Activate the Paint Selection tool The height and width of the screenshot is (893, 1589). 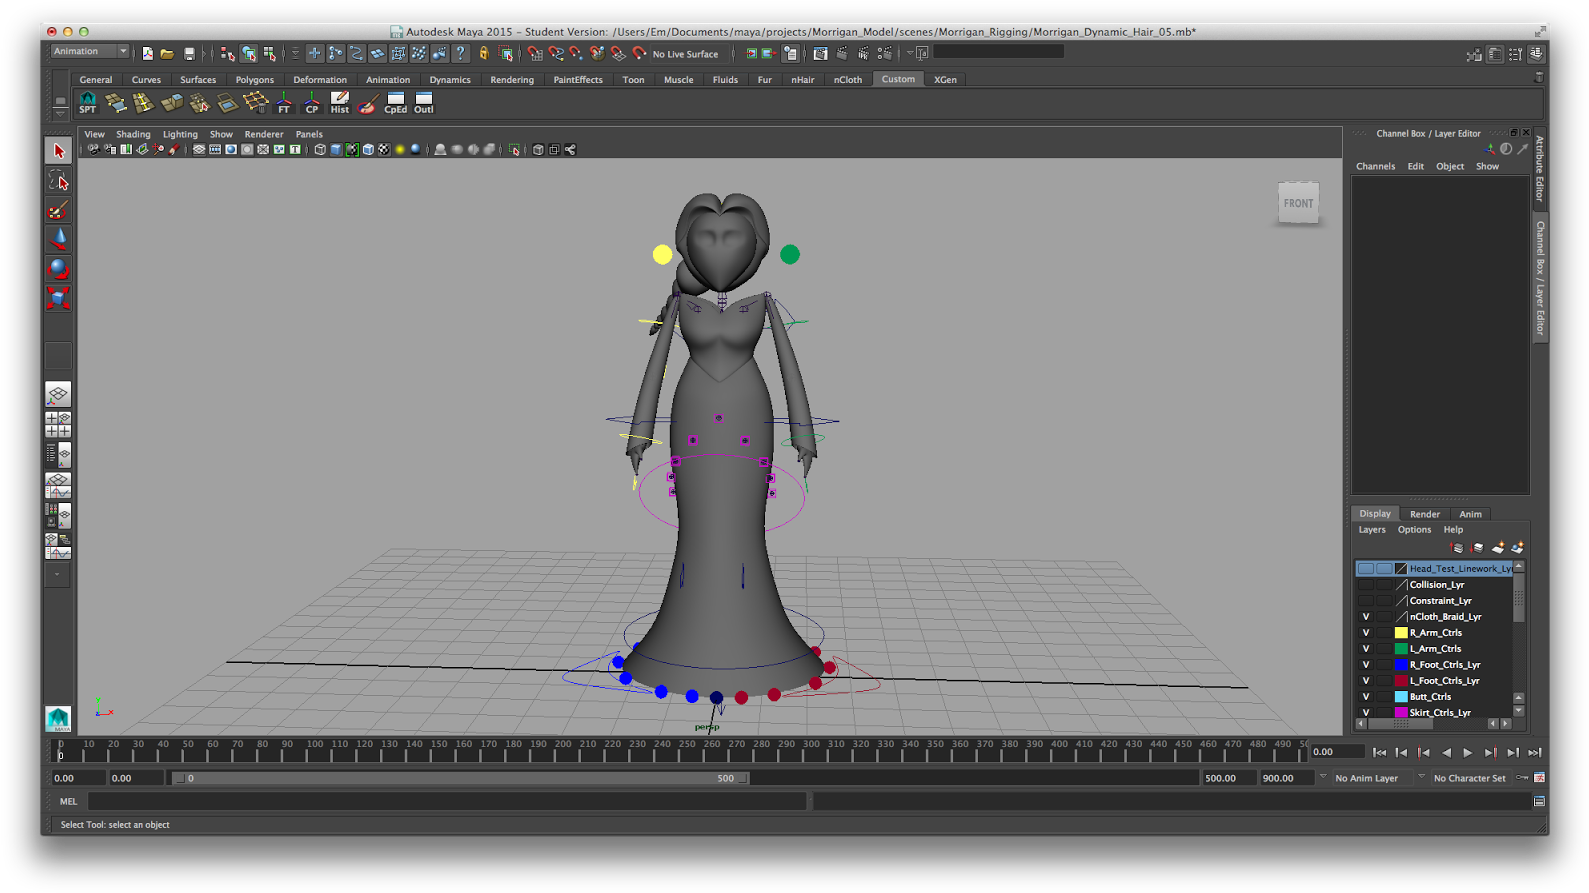click(58, 210)
